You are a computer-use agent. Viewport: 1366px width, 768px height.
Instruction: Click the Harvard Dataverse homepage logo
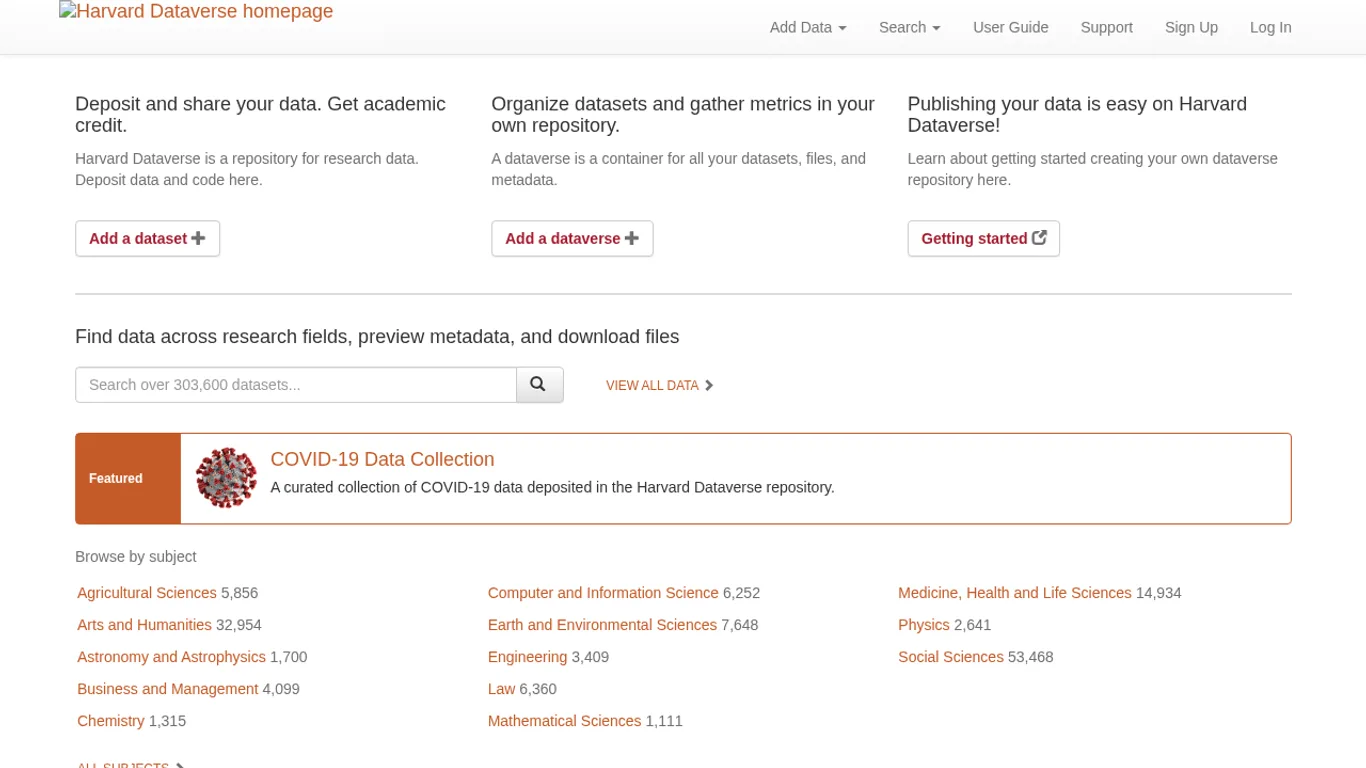tap(196, 12)
